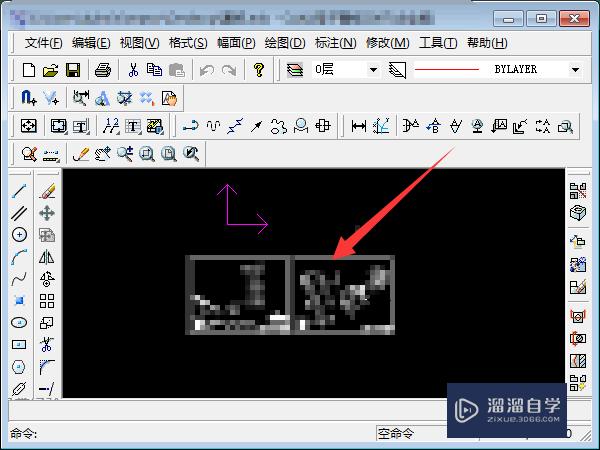This screenshot has height=450, width=600.
Task: Open the 幅面(P) menu
Action: click(236, 42)
